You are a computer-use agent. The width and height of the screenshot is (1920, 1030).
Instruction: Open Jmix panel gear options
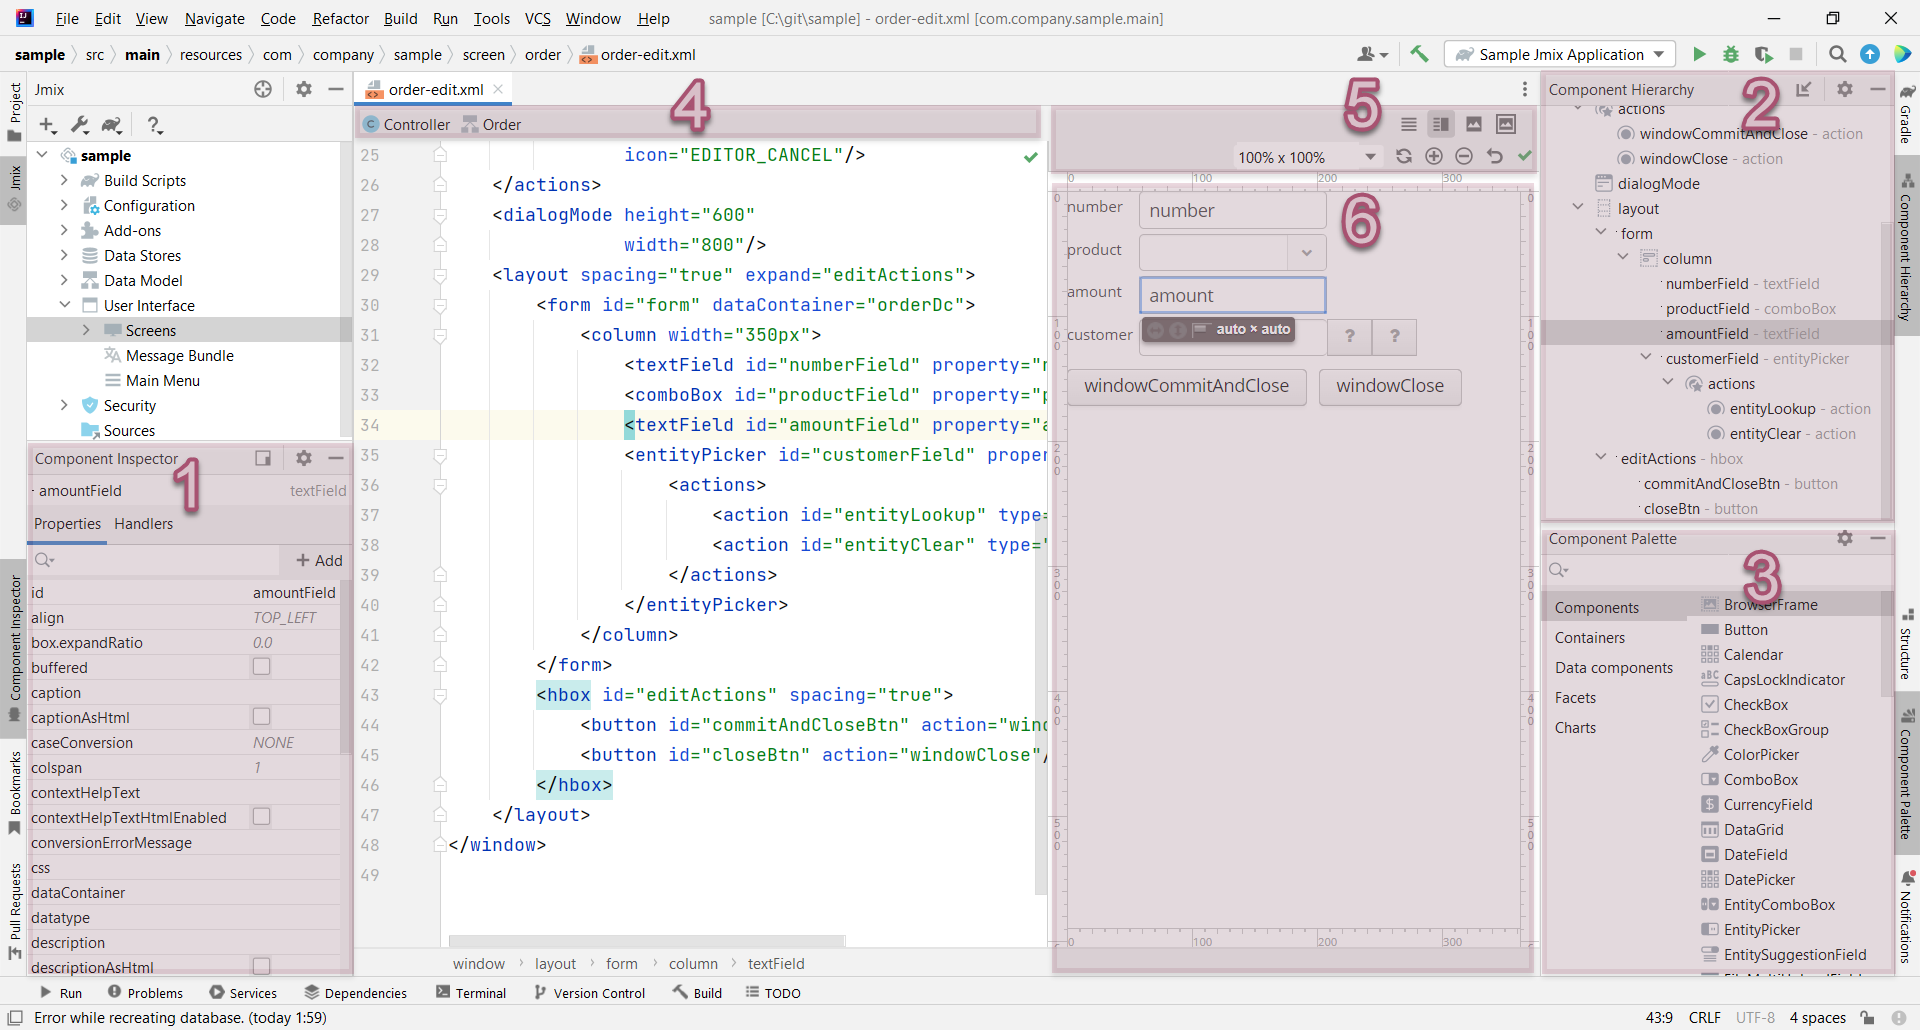click(x=304, y=89)
